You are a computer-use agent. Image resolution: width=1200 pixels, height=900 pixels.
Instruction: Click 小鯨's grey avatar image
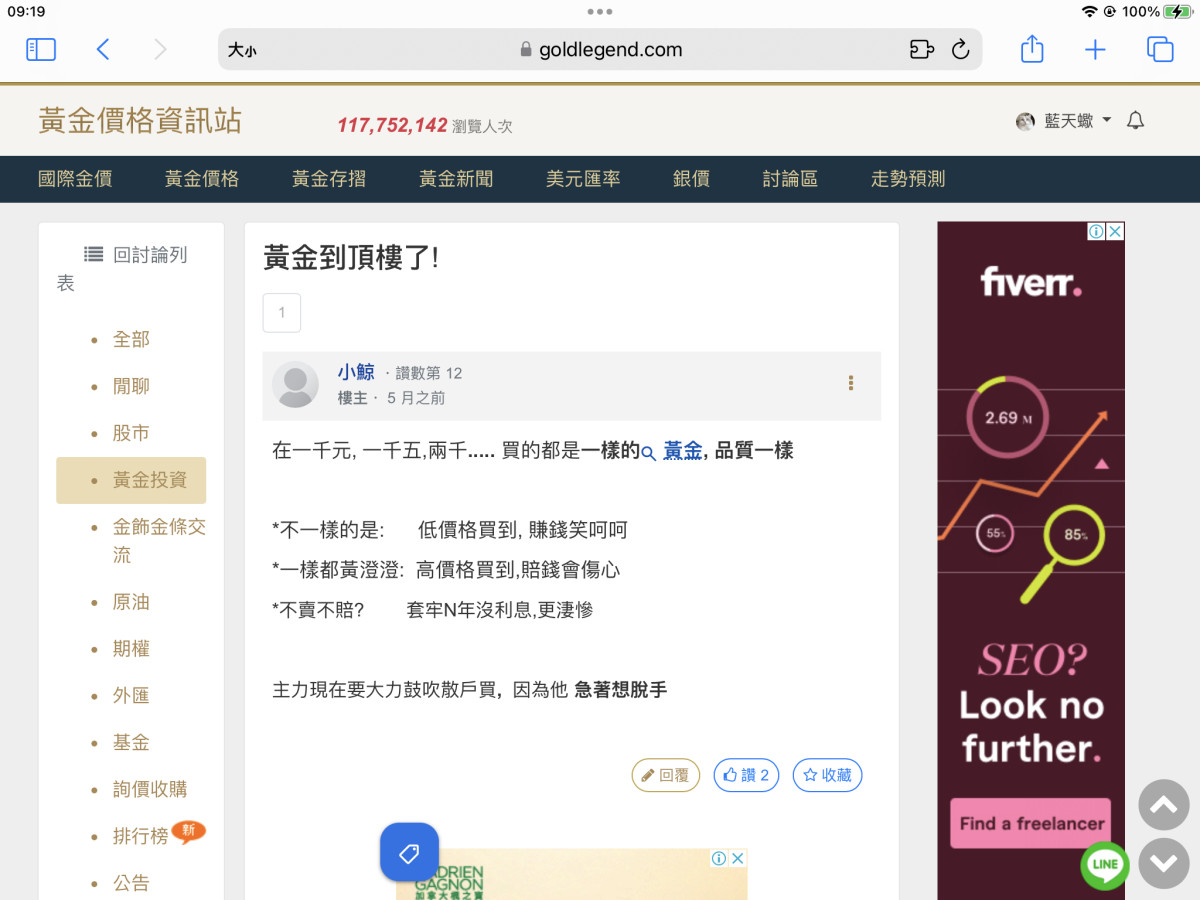click(295, 385)
